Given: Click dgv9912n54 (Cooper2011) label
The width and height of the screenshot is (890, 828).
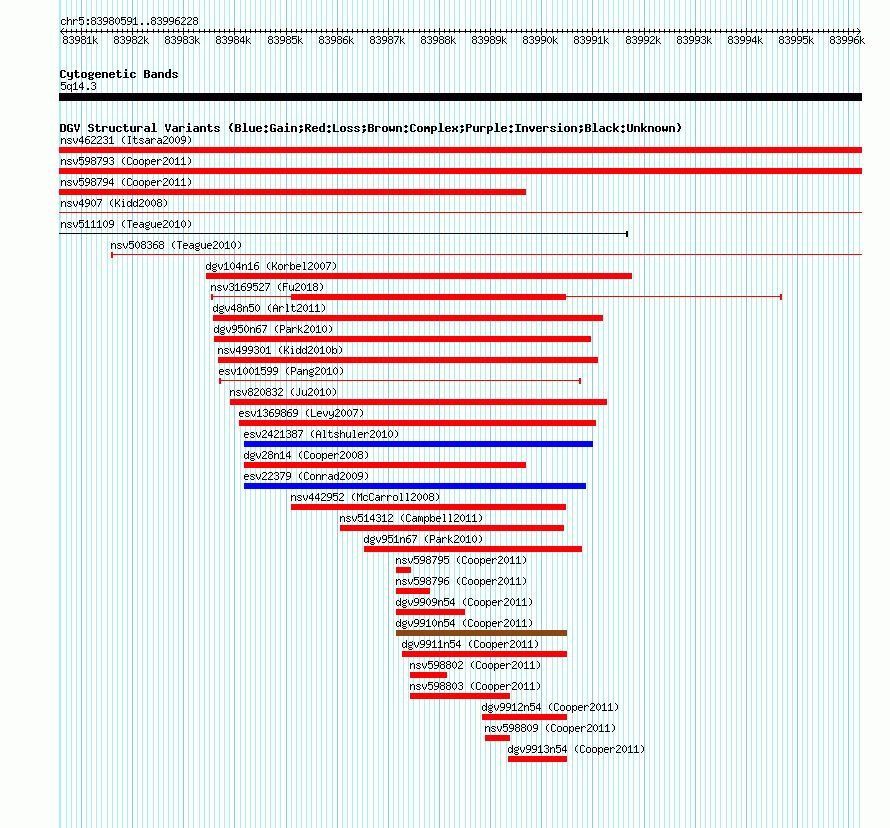Looking at the screenshot, I should point(550,707).
